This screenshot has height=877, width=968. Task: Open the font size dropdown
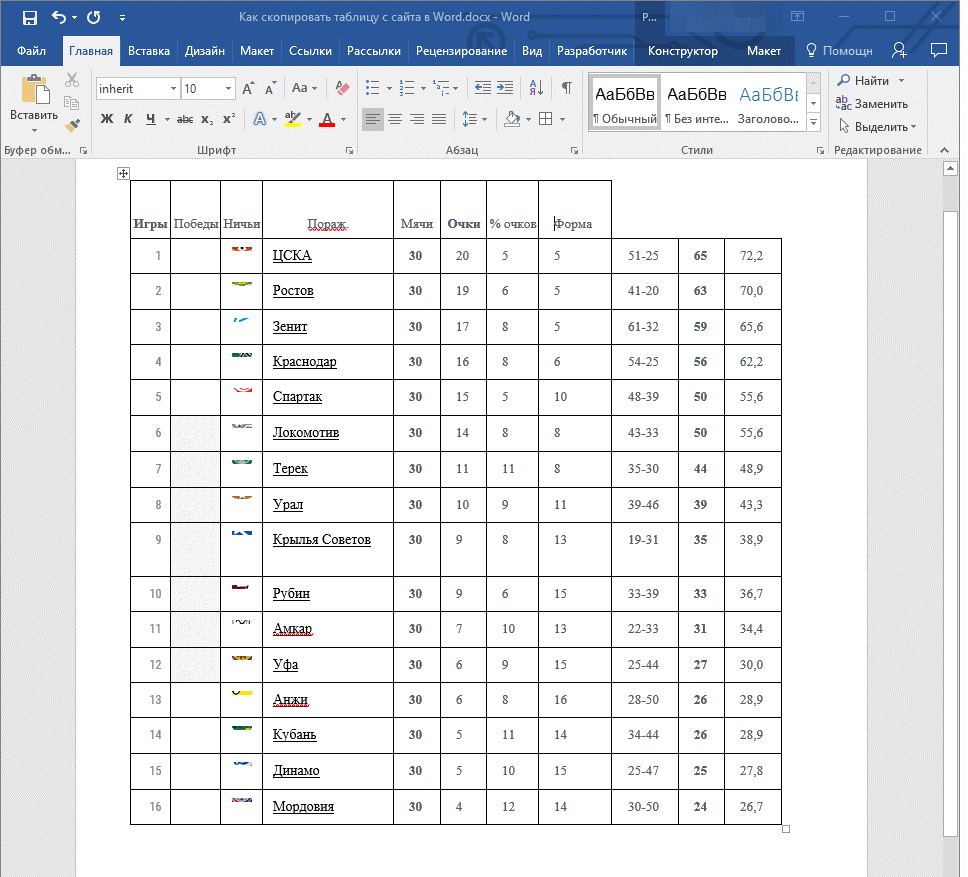(x=229, y=89)
